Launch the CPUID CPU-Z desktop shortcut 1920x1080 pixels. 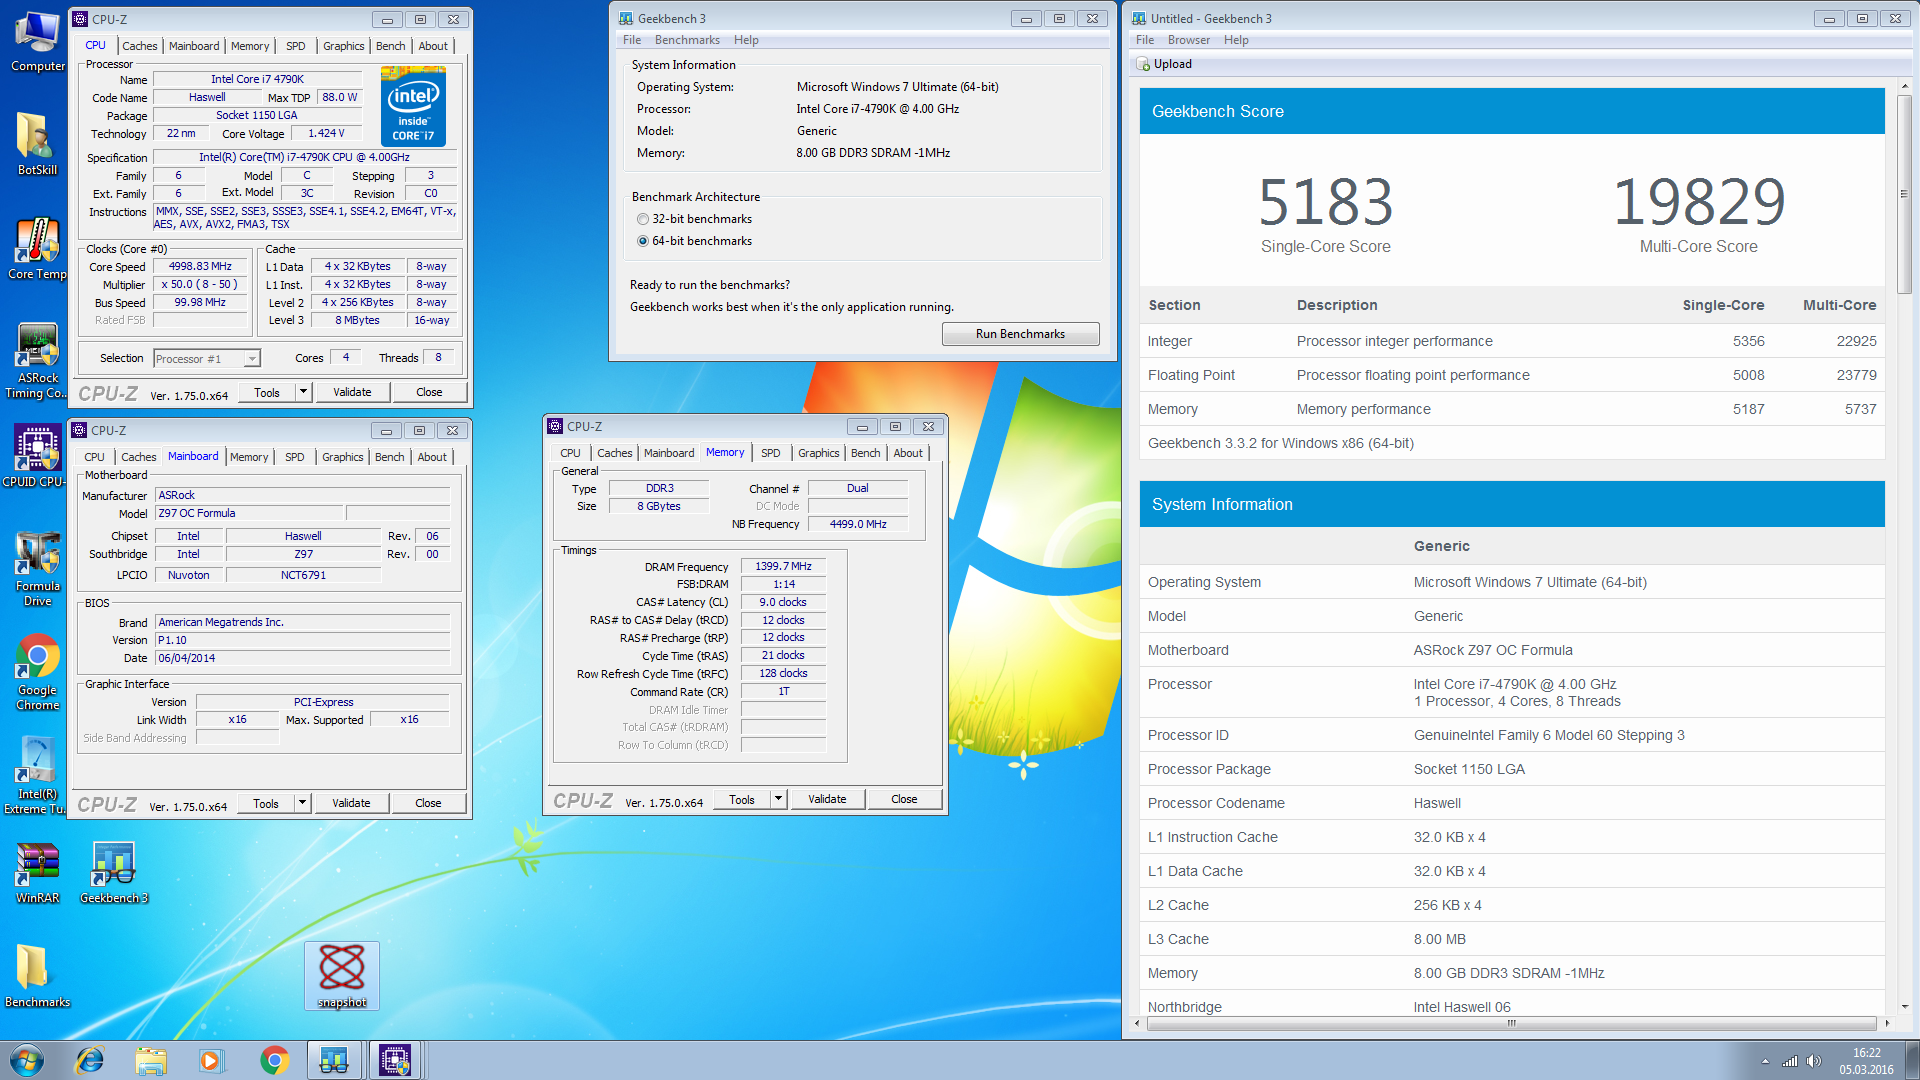point(36,456)
